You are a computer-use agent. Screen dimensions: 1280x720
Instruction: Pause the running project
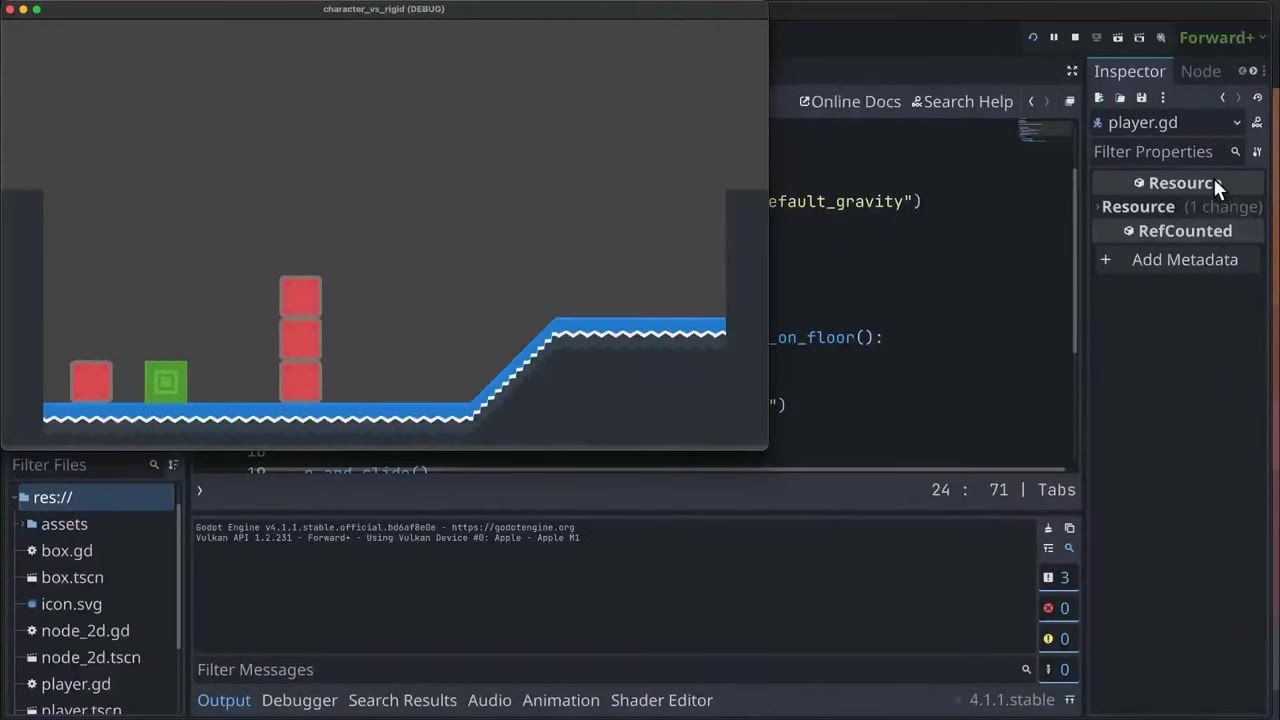click(x=1054, y=38)
